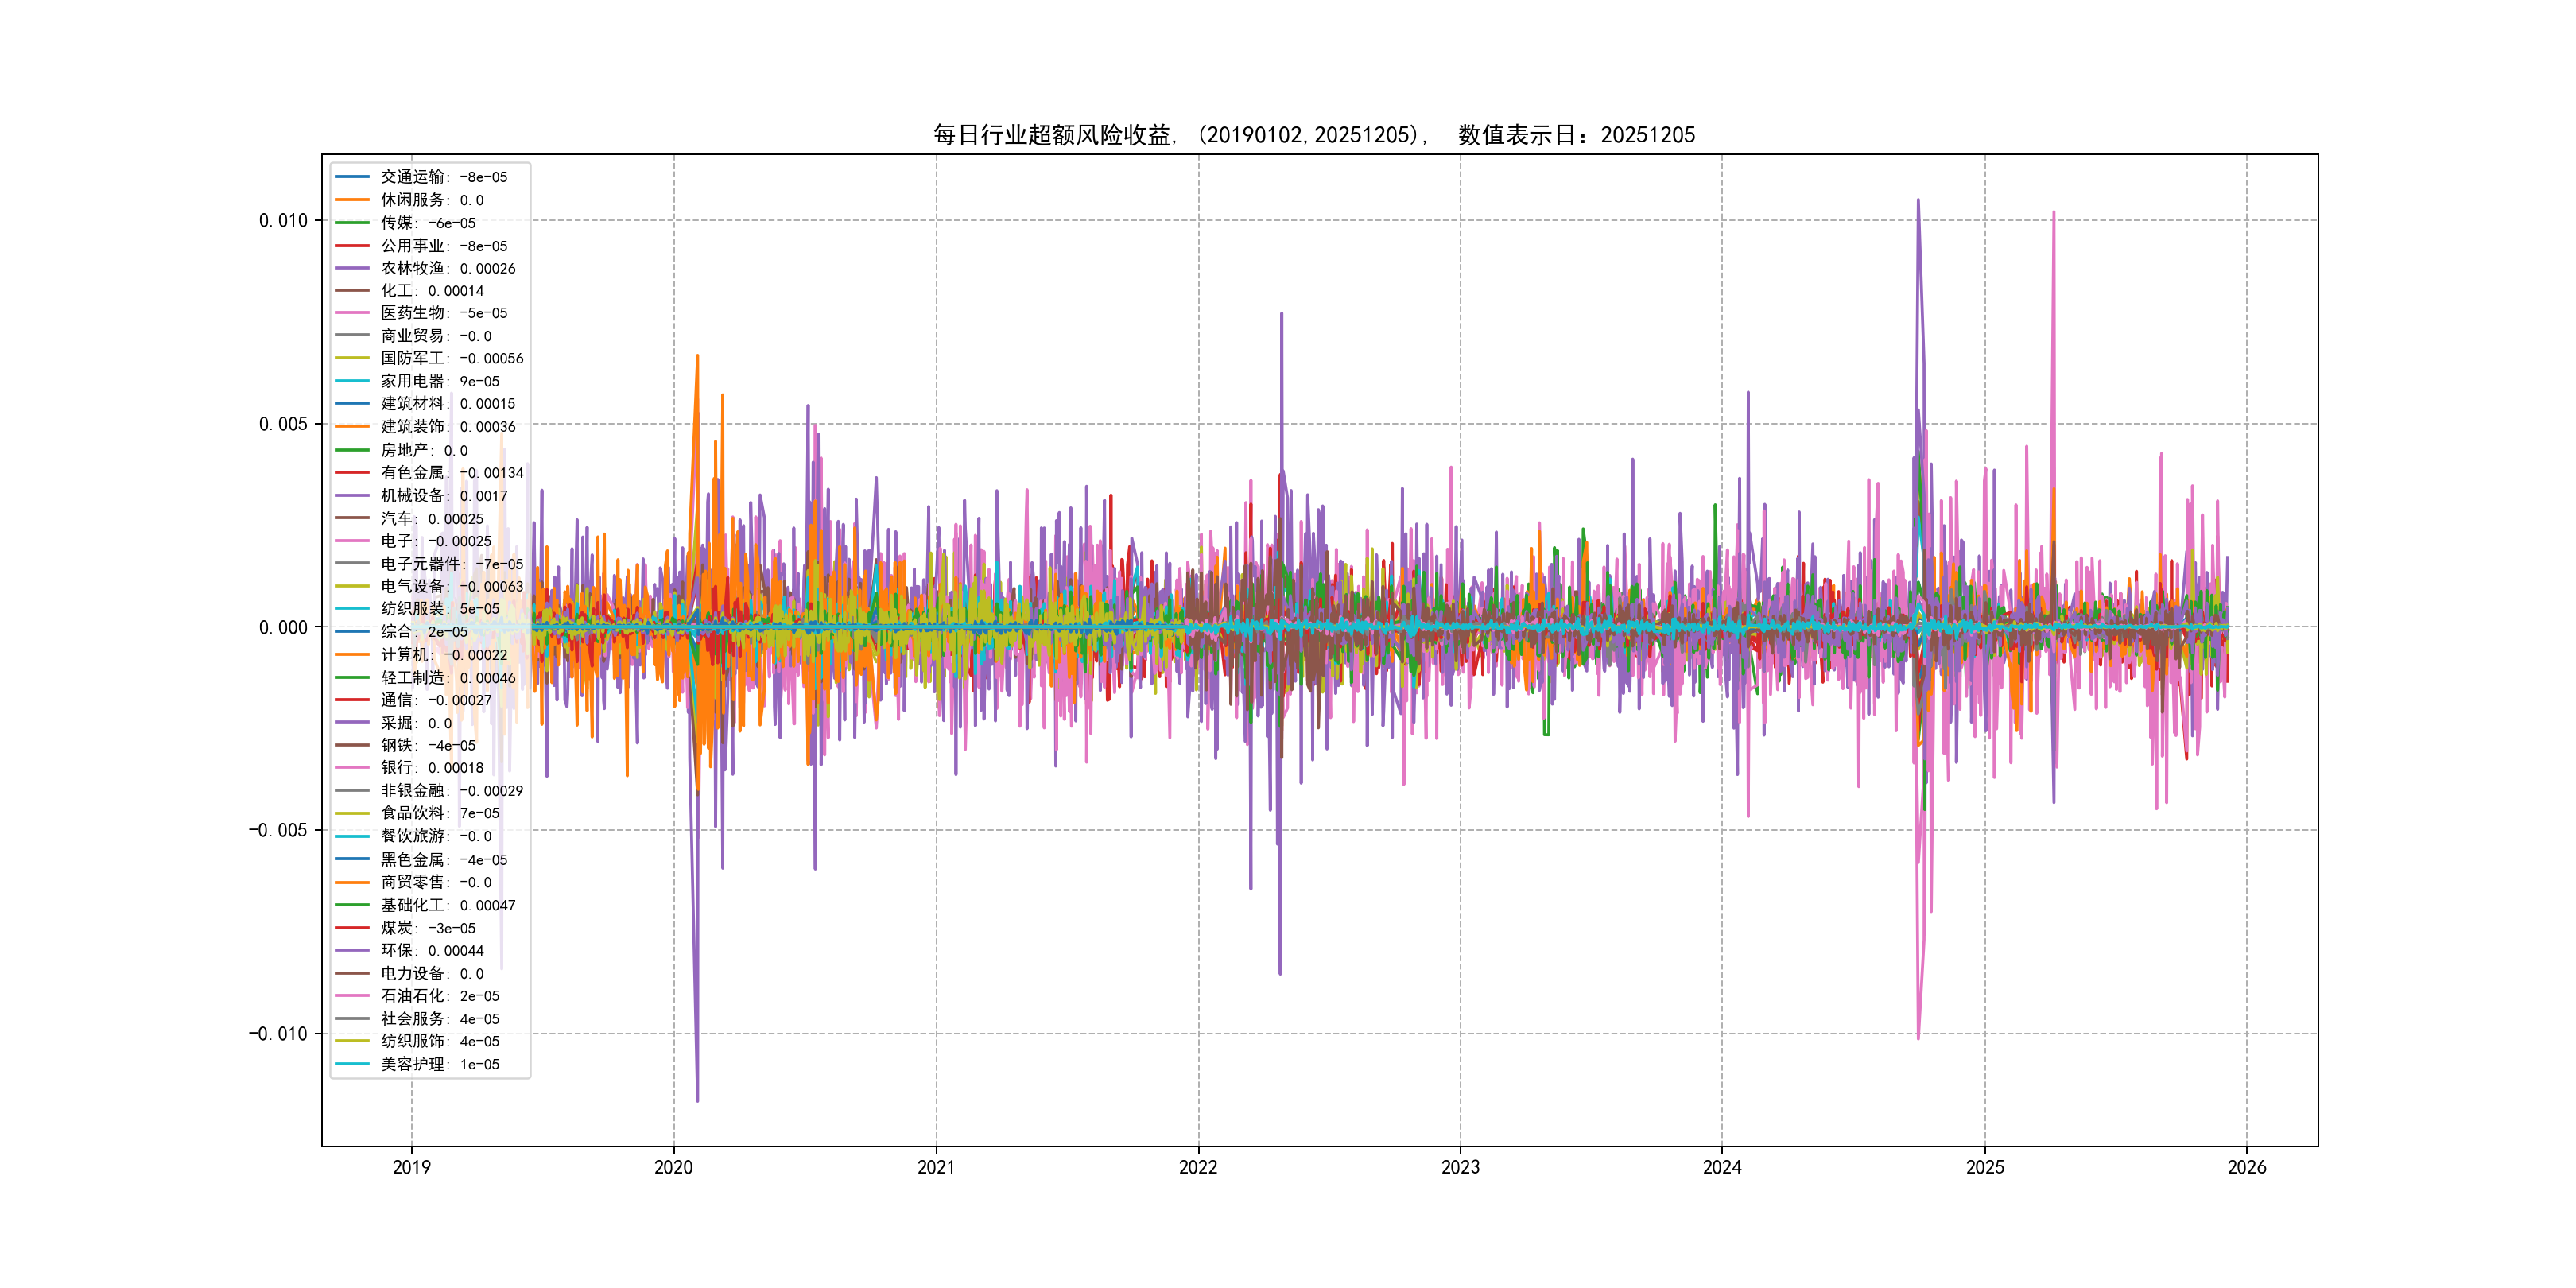Click the 2022 x-axis tick label
The height and width of the screenshot is (1288, 2576).
pos(1198,1167)
